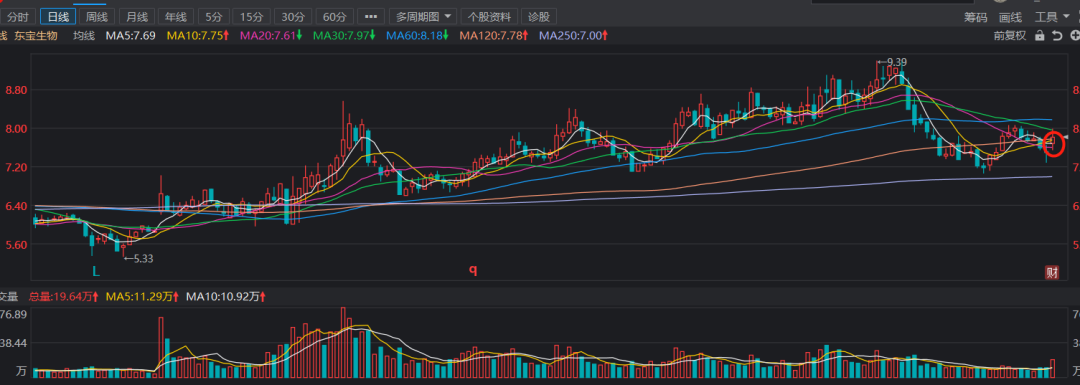Click the undo arrow icon
Screen dimensions: 1080x385
point(1057,35)
